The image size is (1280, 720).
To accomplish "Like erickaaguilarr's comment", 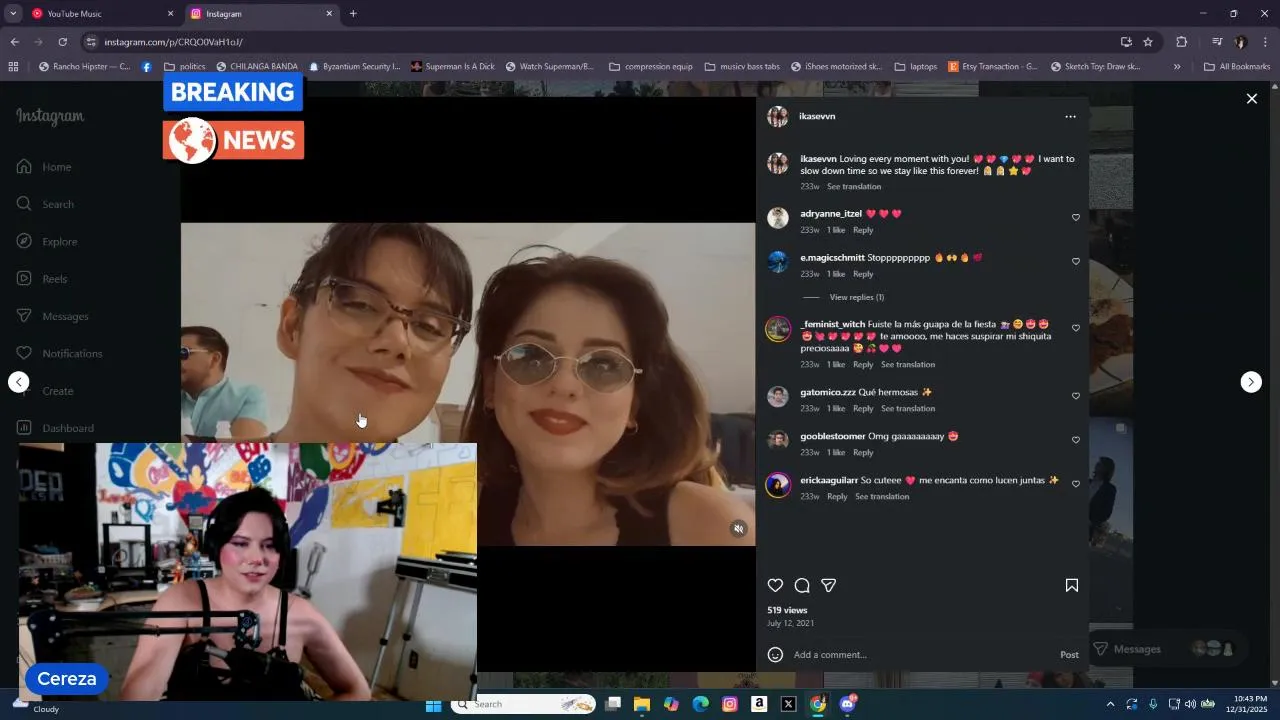I will click(x=1076, y=484).
